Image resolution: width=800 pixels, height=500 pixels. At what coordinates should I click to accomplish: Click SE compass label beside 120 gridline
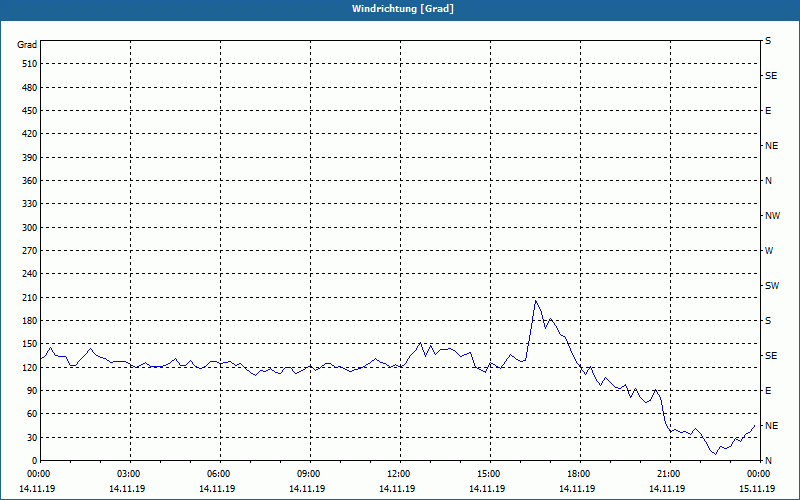tap(771, 356)
